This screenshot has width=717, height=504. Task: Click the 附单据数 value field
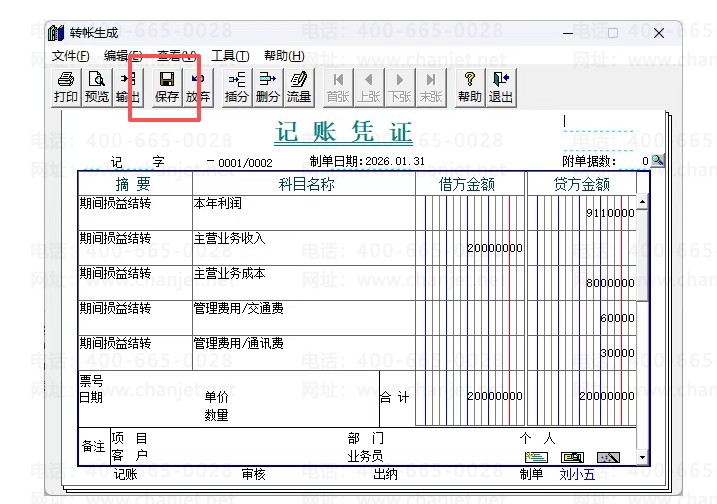[x=634, y=161]
